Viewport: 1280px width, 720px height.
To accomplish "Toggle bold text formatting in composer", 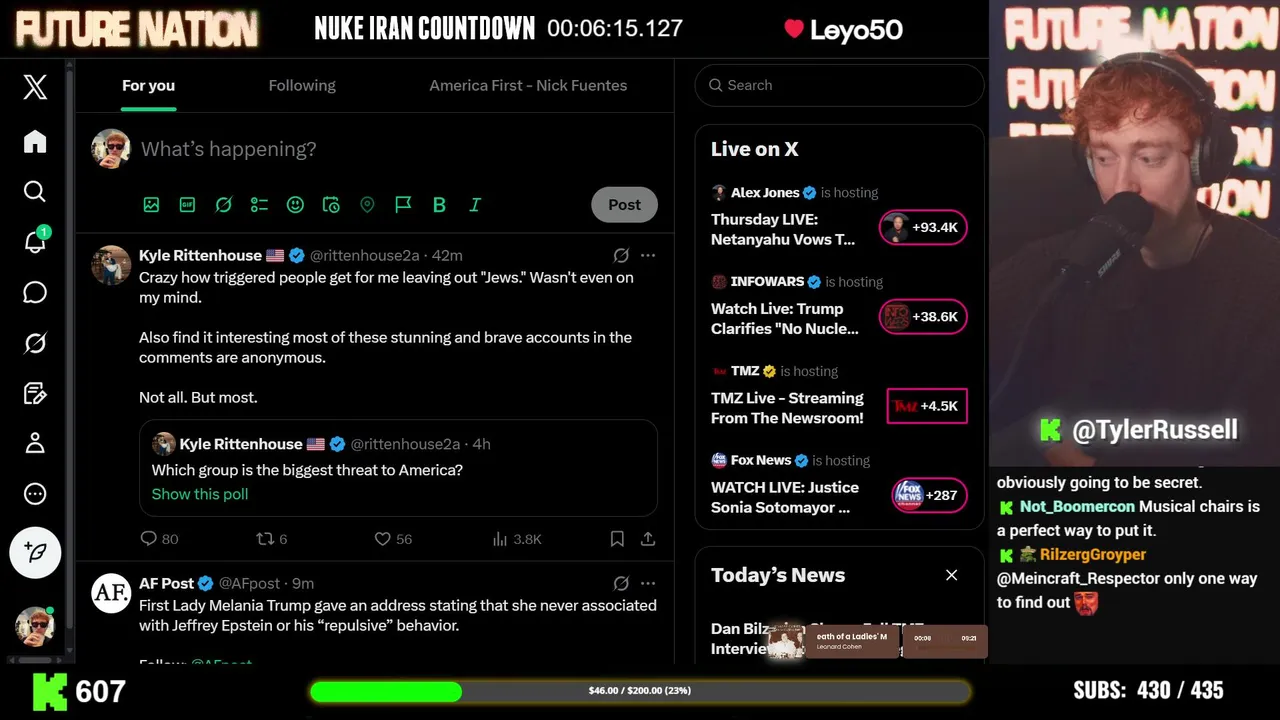I will click(439, 204).
